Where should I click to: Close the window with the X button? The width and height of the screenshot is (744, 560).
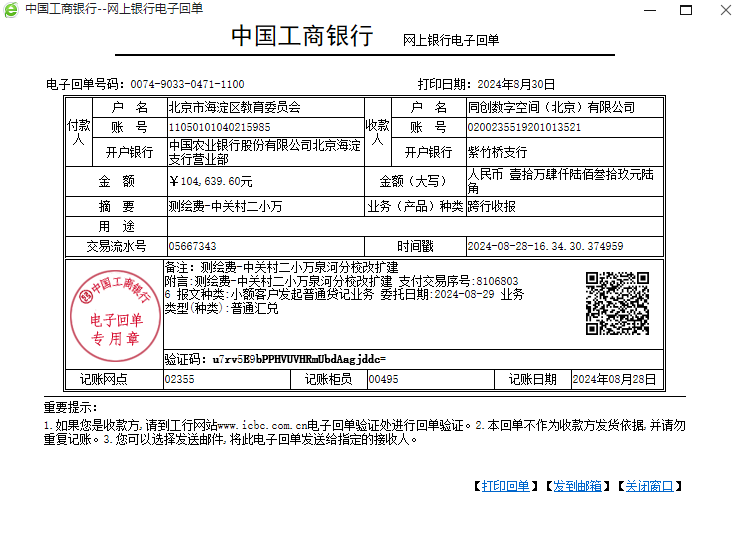pos(725,10)
